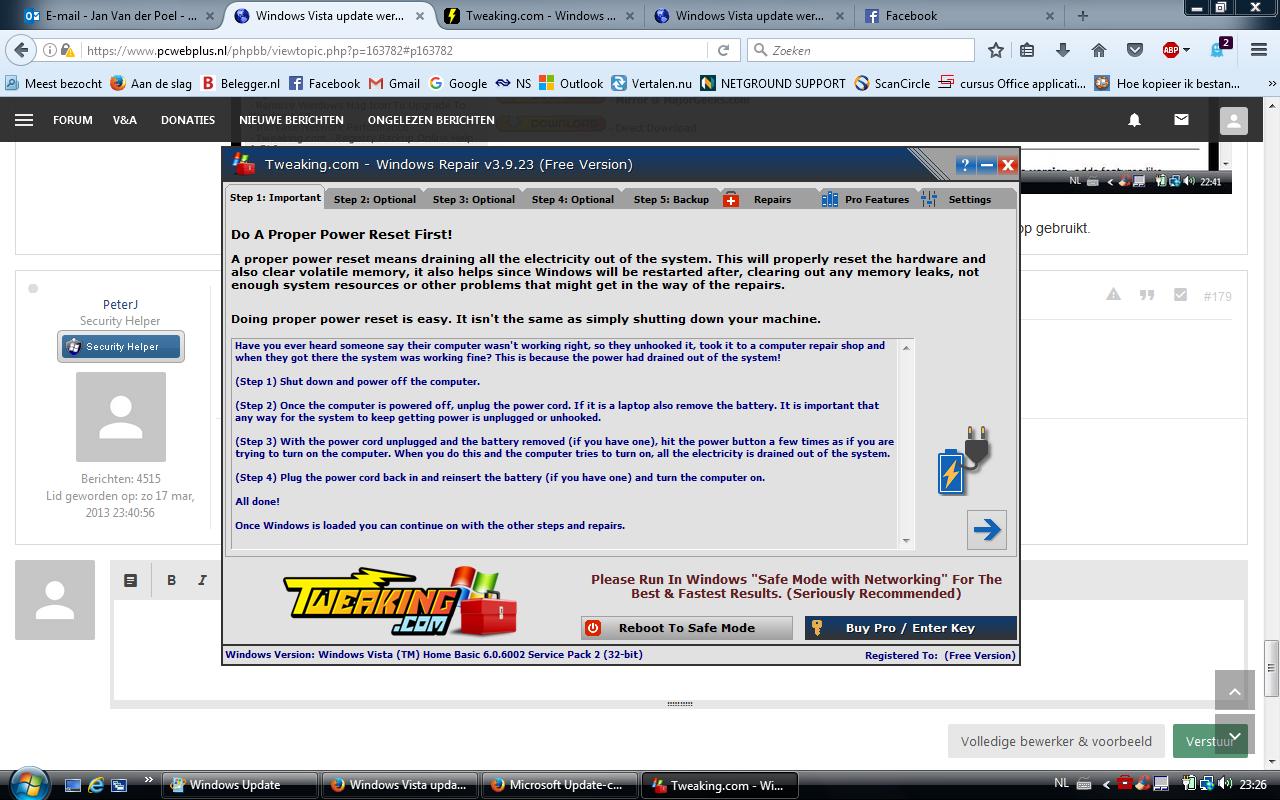Image resolution: width=1280 pixels, height=800 pixels.
Task: Open the site information icon in address bar
Action: [x=51, y=50]
